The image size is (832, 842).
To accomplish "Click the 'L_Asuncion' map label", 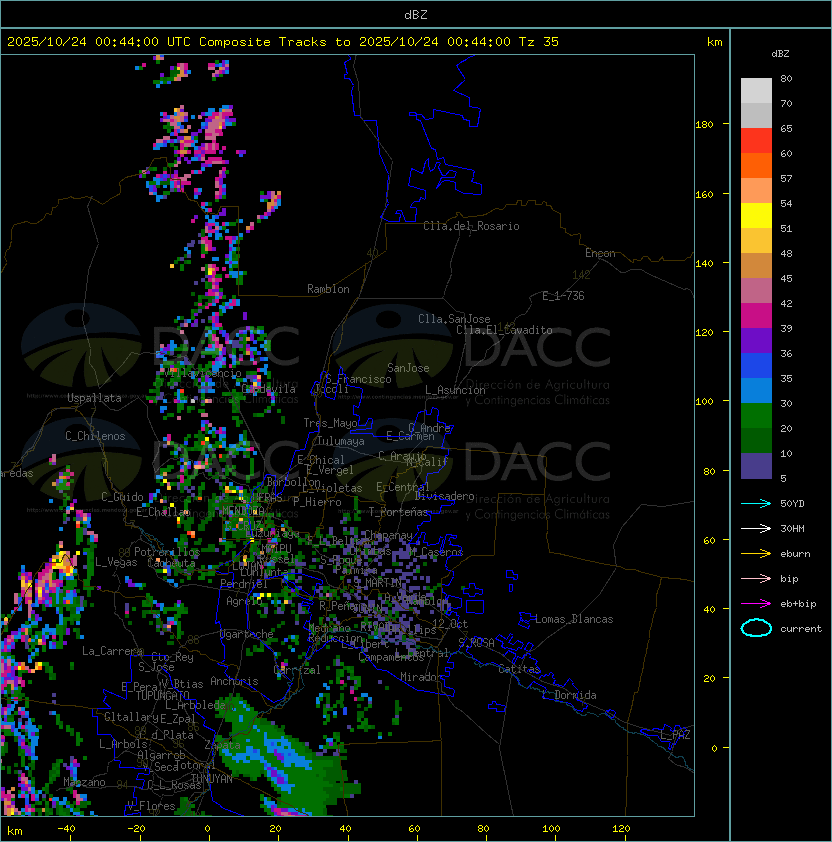I will point(455,390).
